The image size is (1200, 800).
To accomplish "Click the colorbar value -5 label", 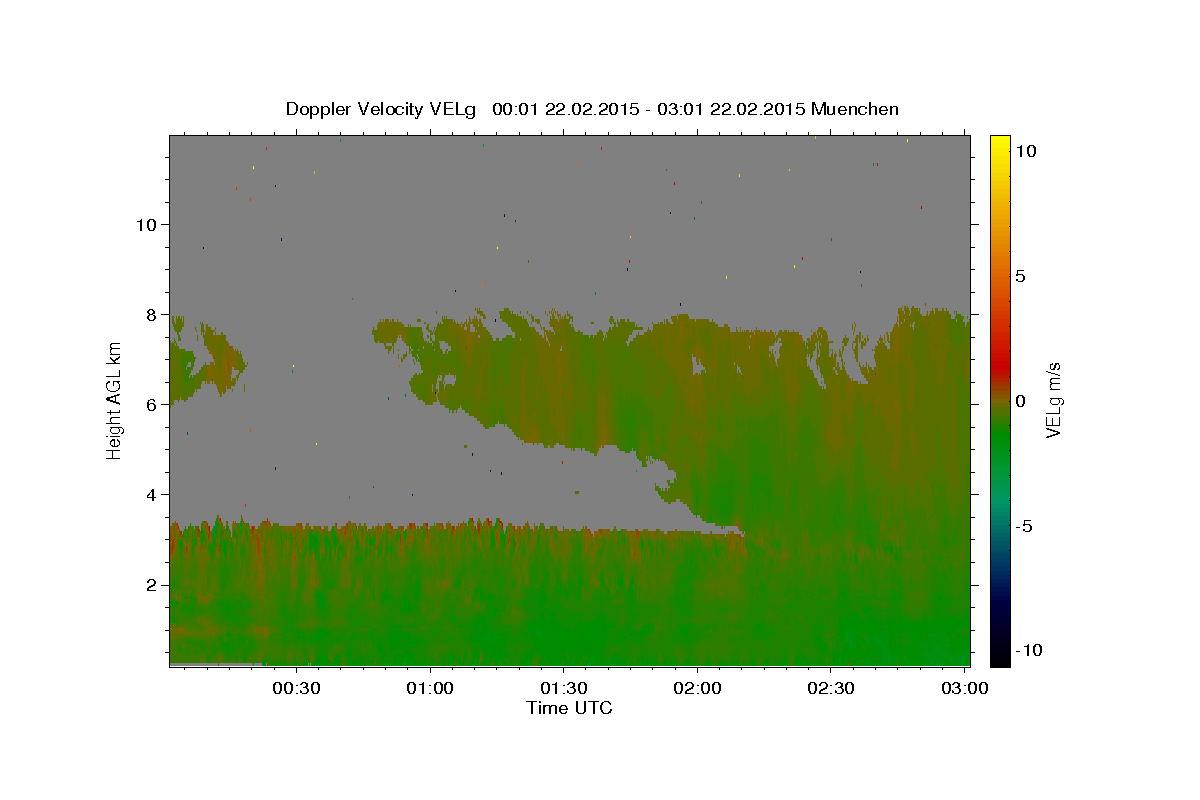I will pos(1023,526).
